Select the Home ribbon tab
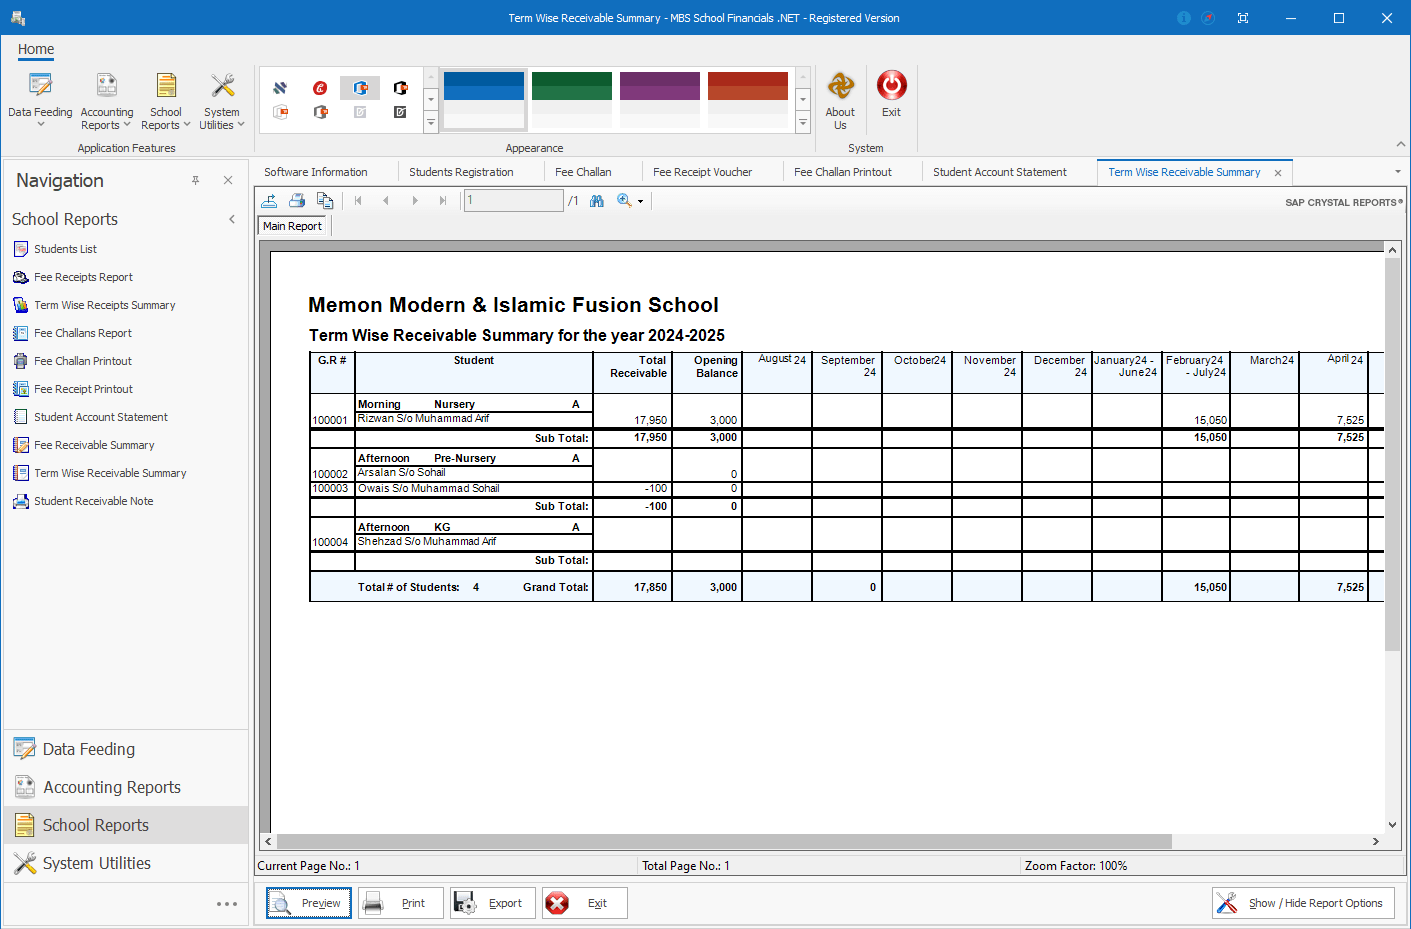This screenshot has width=1411, height=929. (x=36, y=49)
